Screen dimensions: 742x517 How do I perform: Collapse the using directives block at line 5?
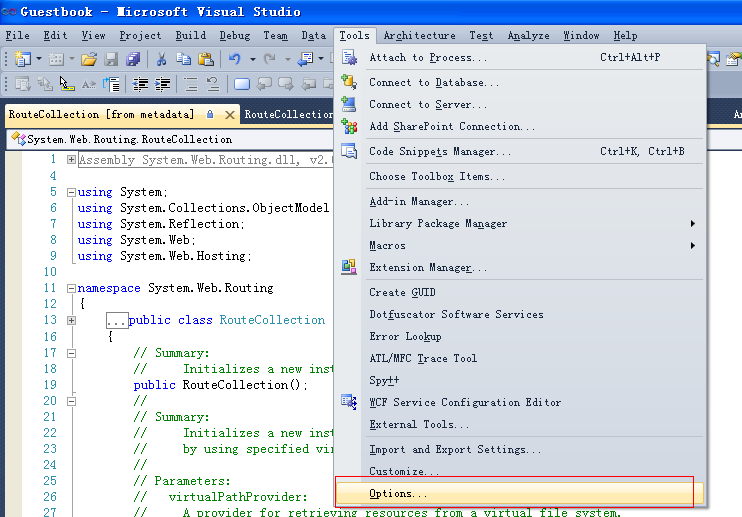coord(71,192)
